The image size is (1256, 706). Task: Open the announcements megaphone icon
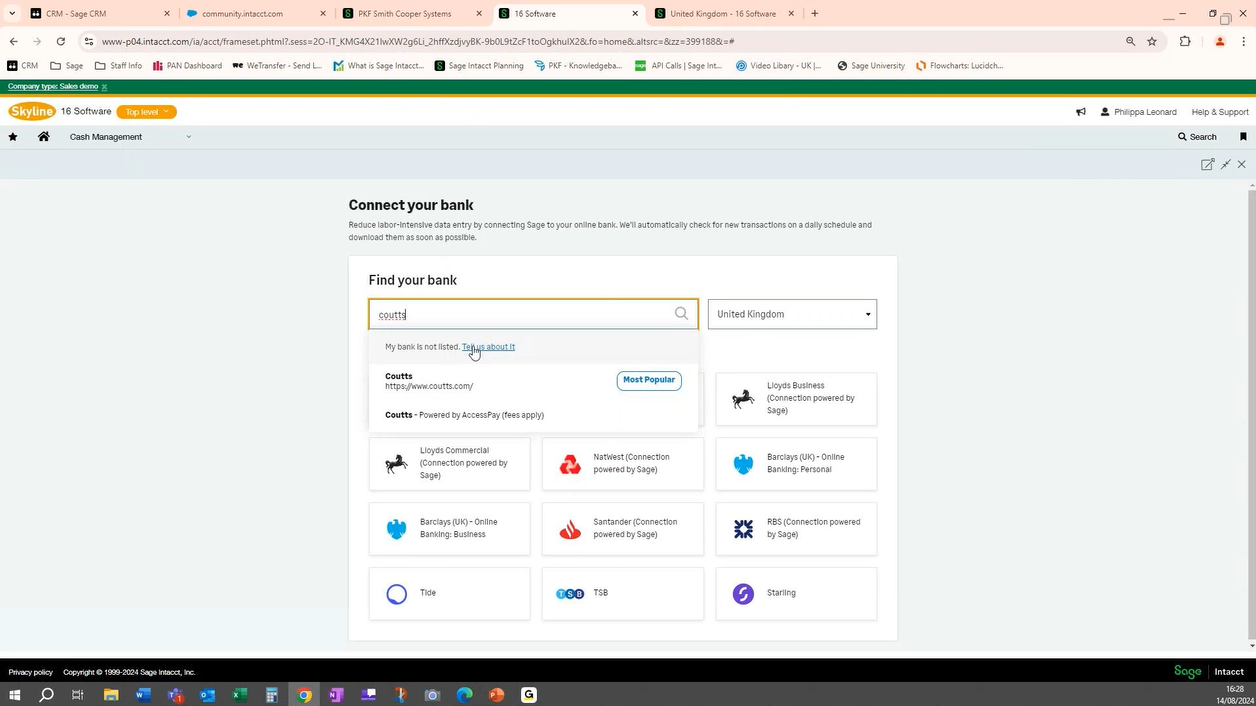[1081, 112]
